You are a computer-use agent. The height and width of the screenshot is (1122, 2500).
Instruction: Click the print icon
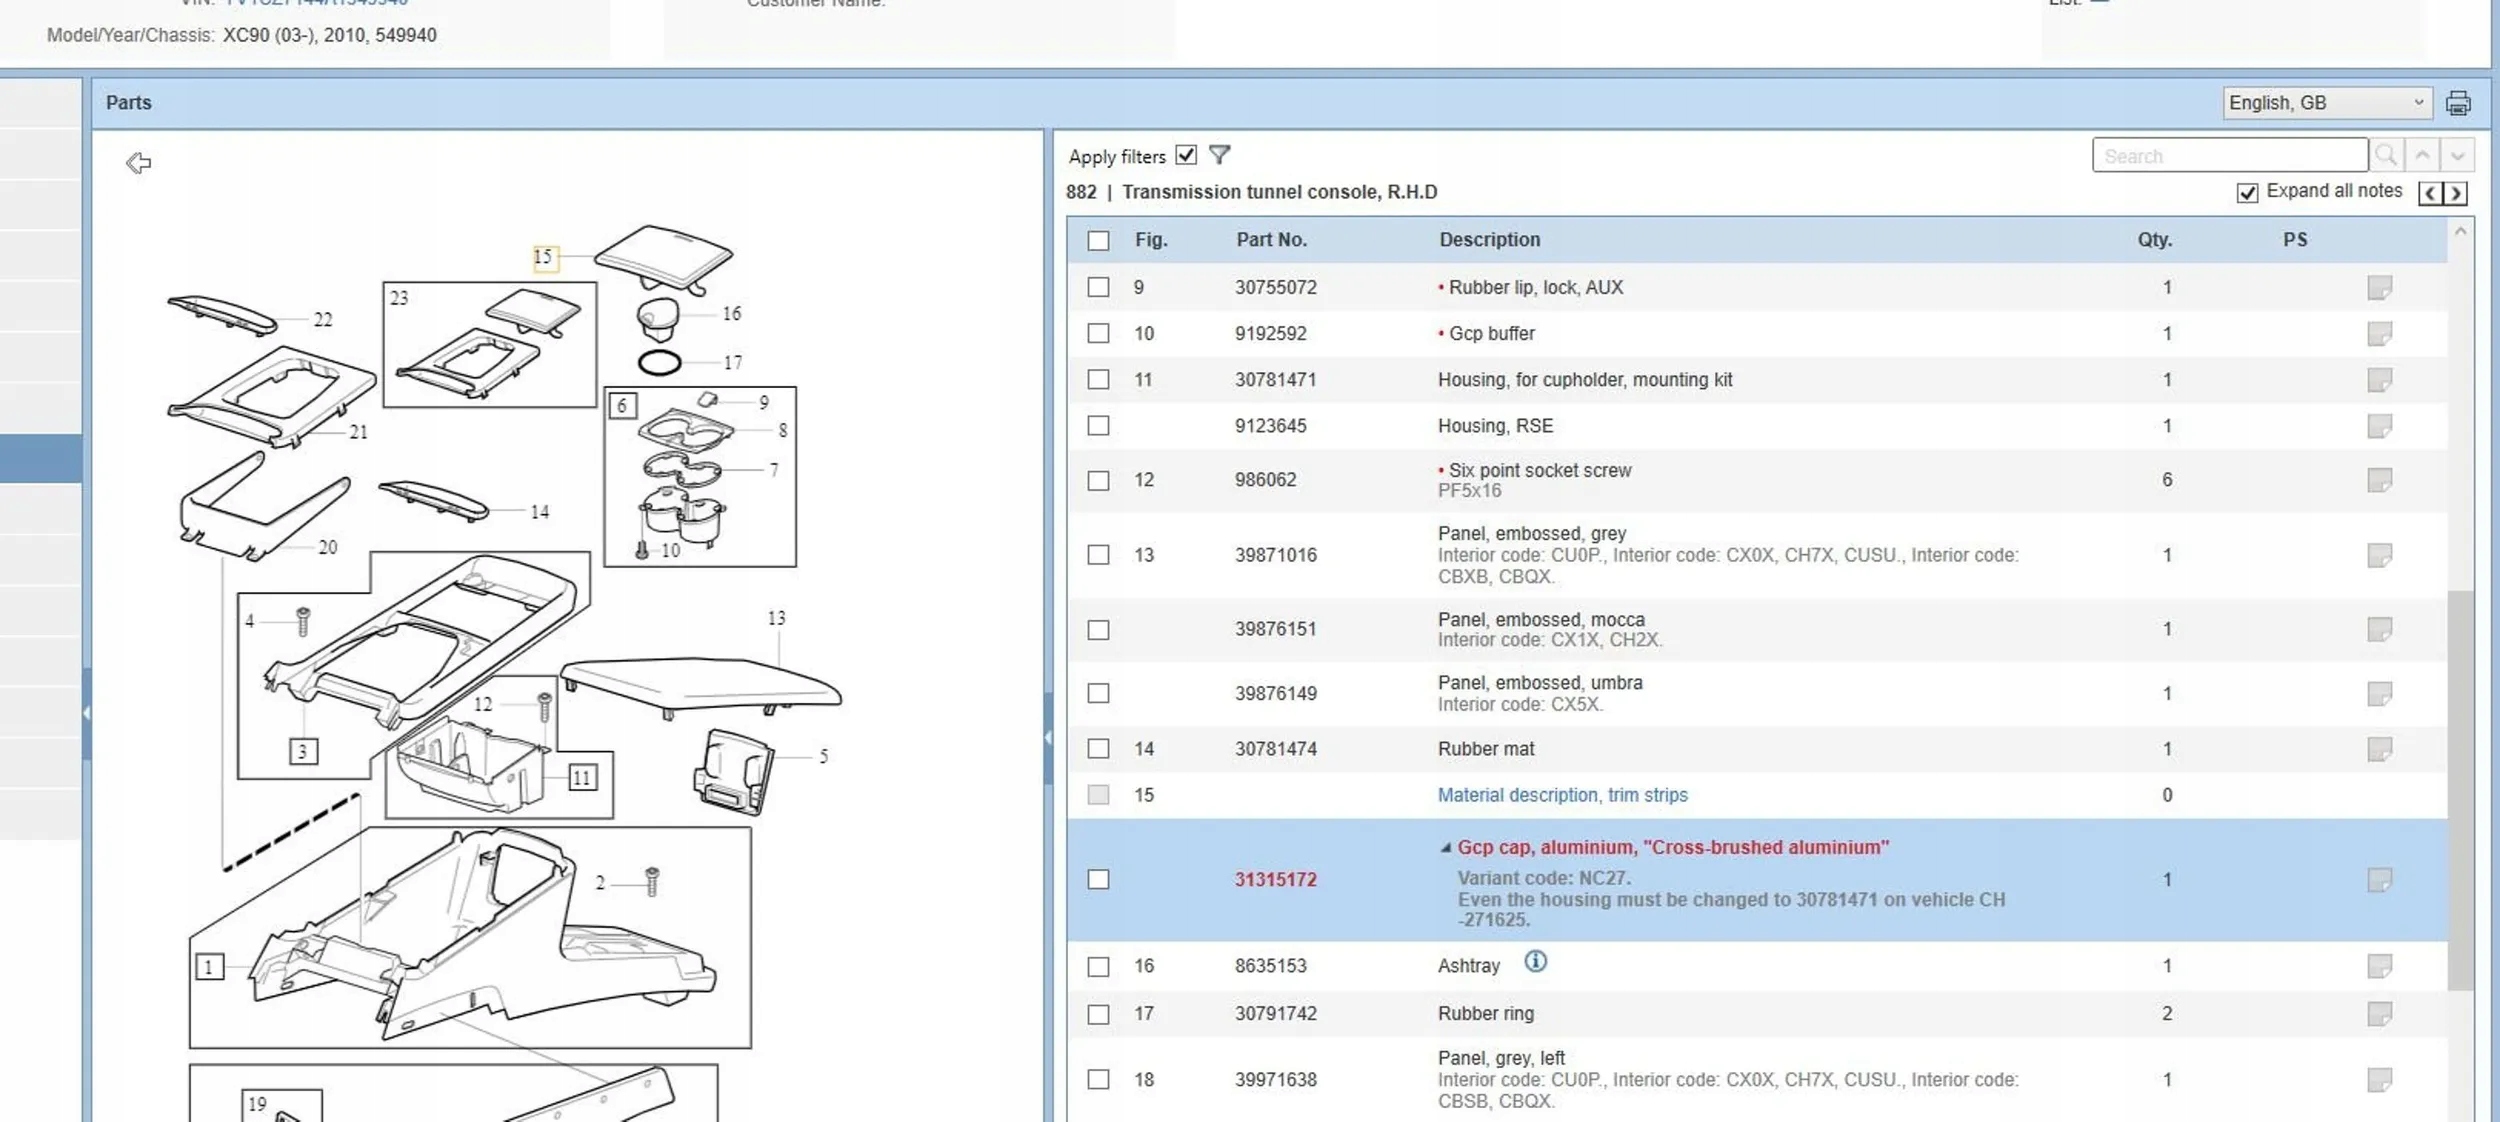[2457, 103]
